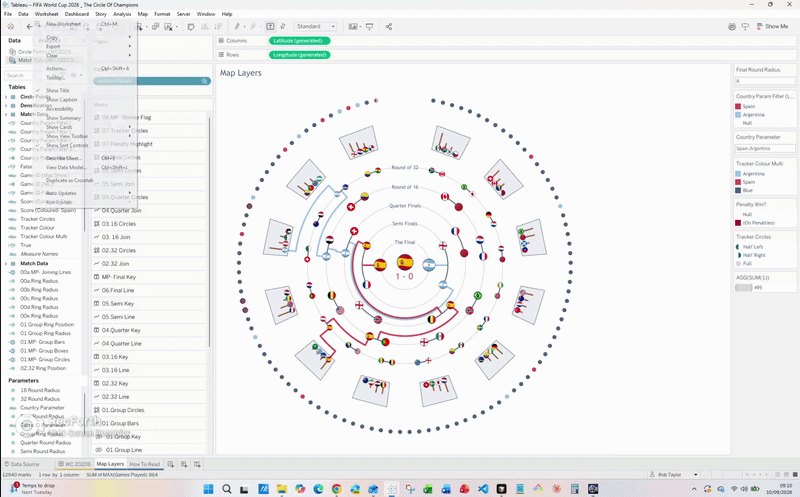Open the 06.Final Line marks layer

tap(149, 290)
